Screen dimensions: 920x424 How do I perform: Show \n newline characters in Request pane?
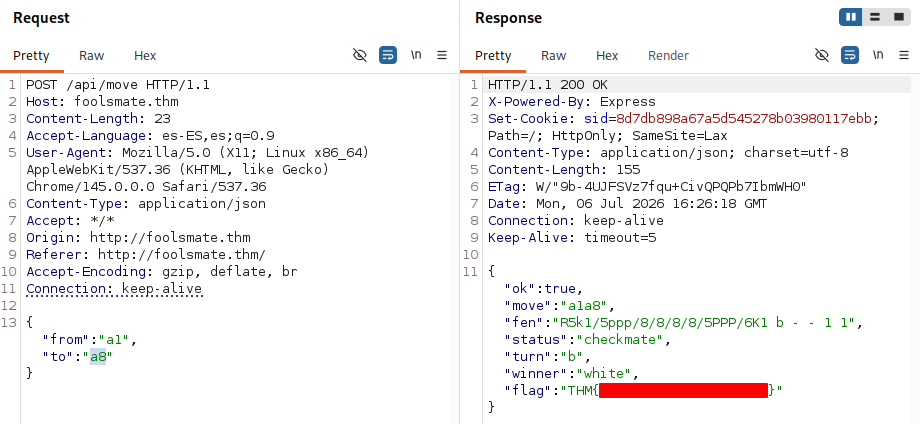pyautogui.click(x=416, y=55)
